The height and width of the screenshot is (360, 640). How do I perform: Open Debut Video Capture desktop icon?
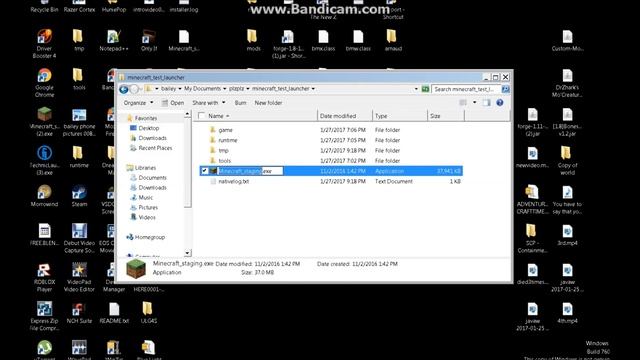coord(79,238)
